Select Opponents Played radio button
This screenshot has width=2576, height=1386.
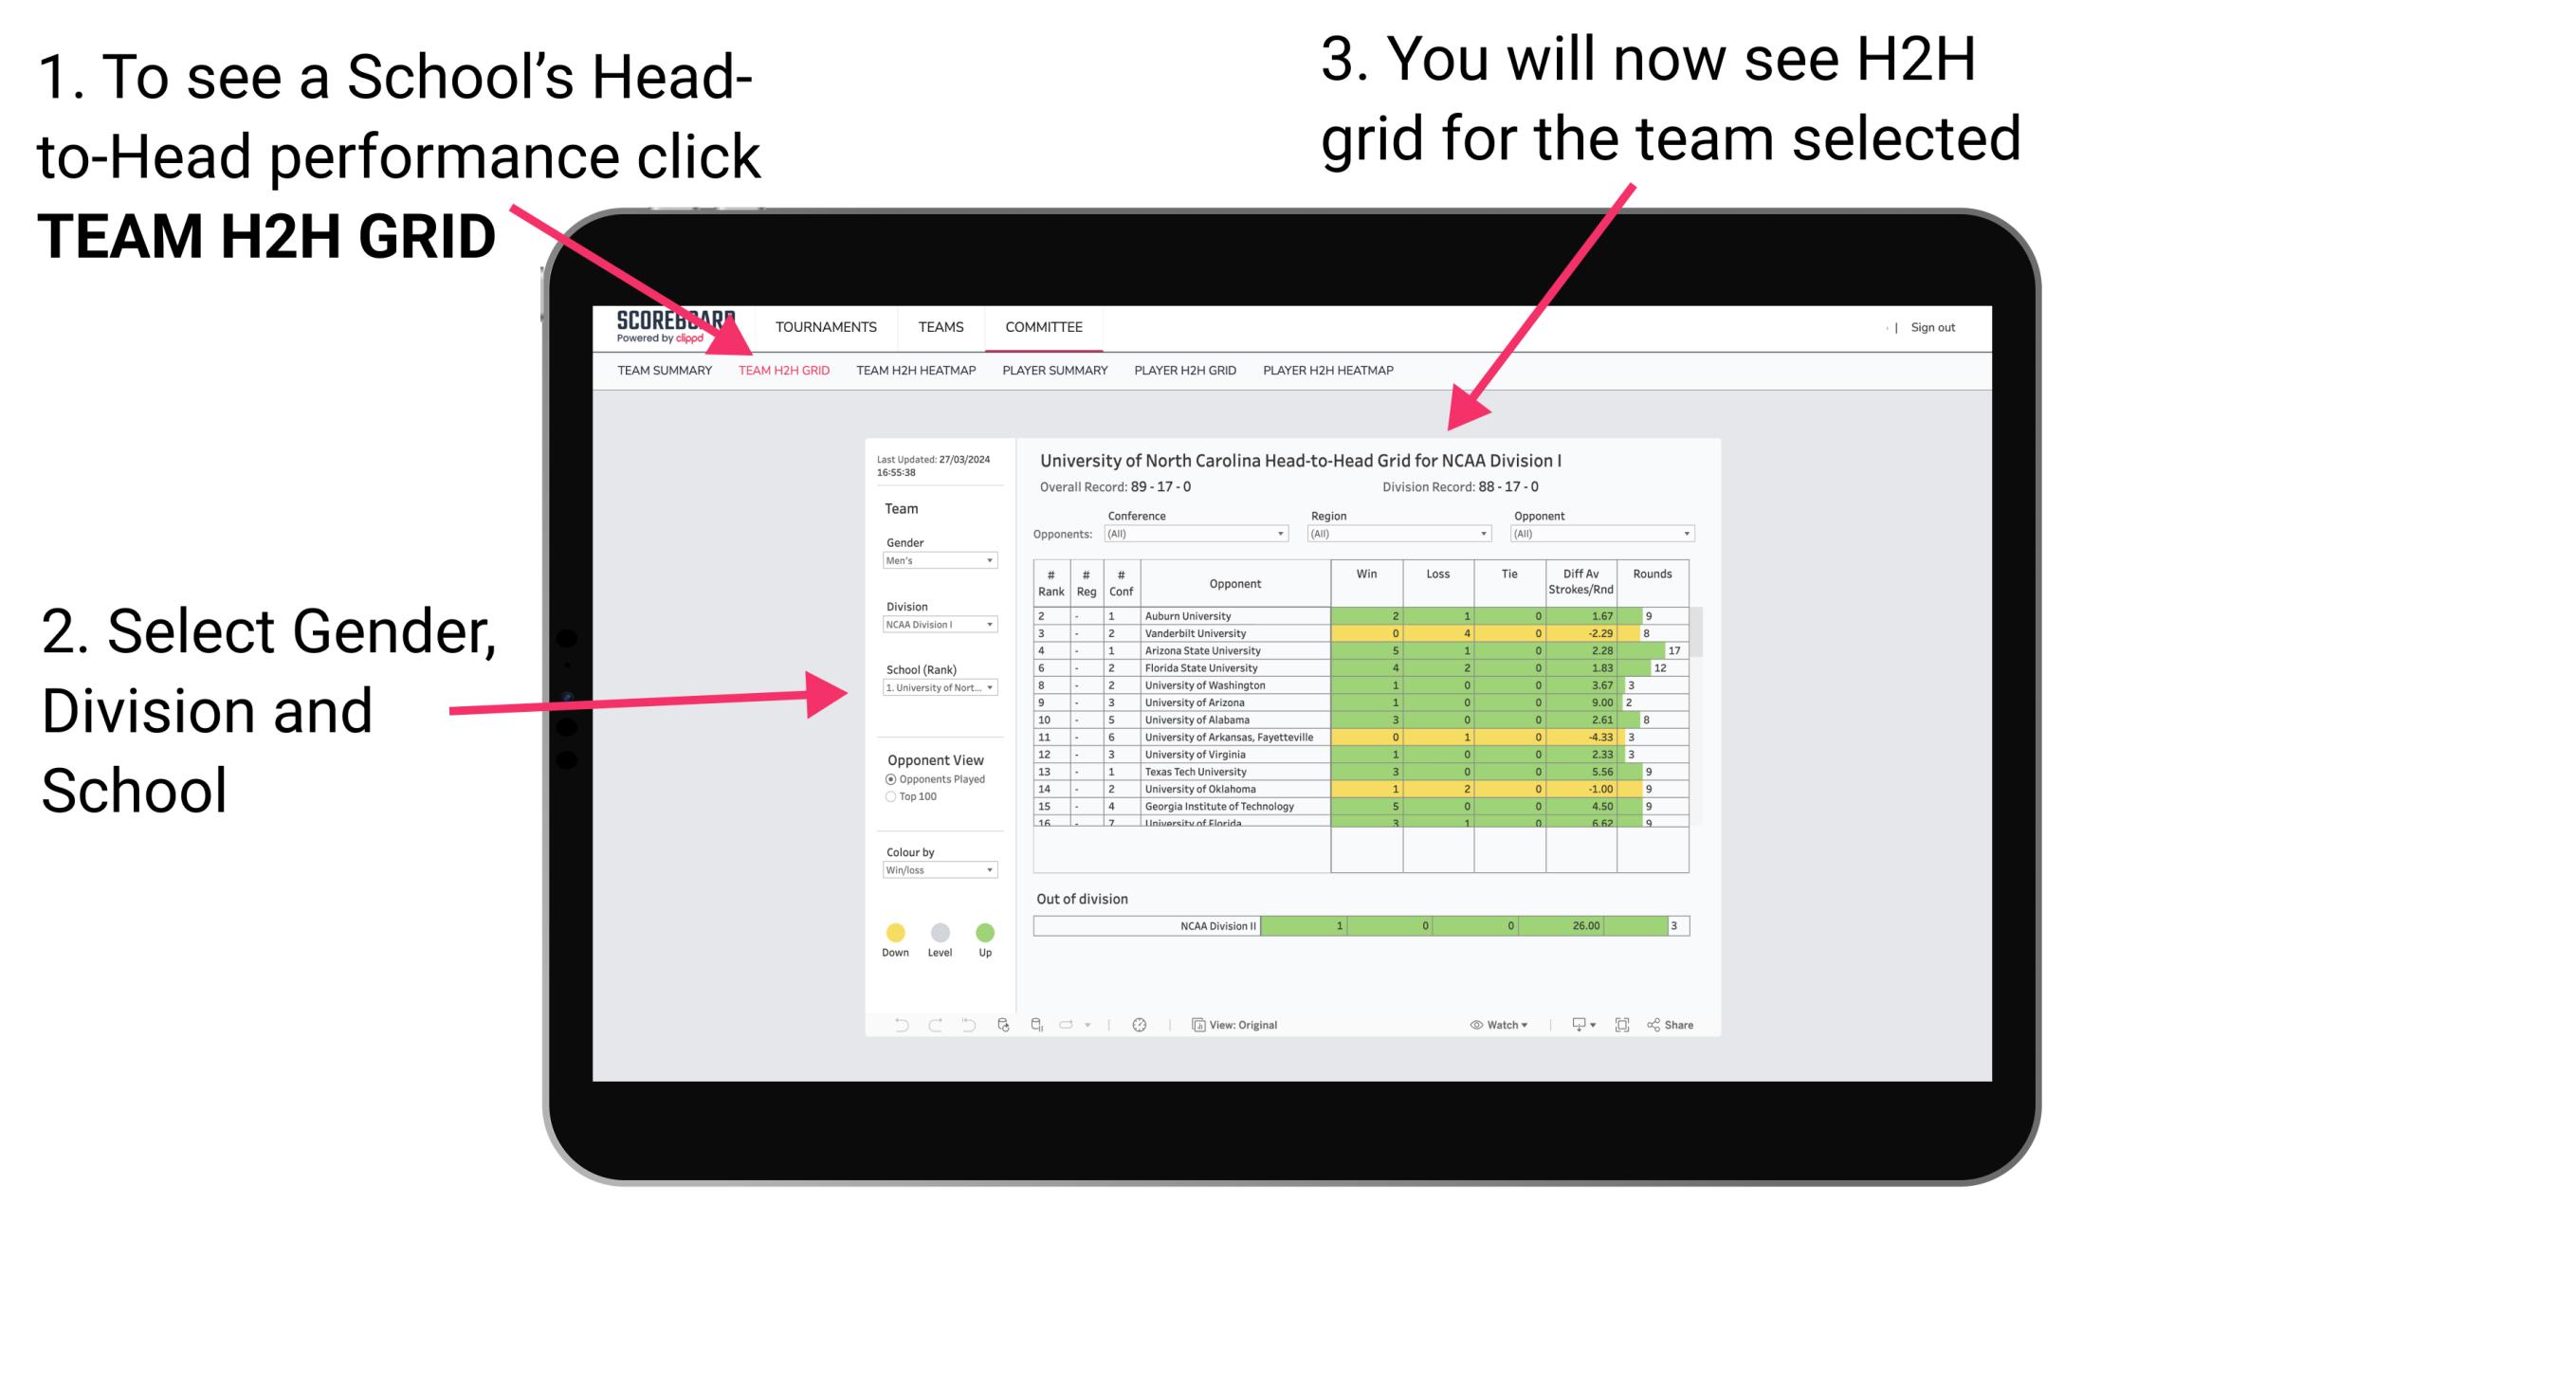coord(887,782)
